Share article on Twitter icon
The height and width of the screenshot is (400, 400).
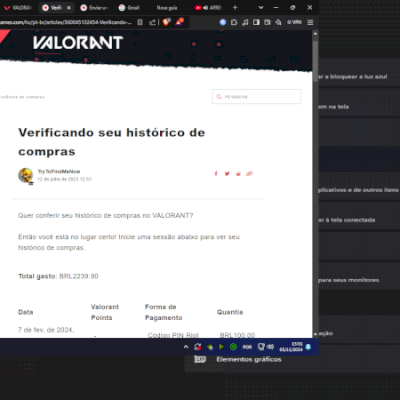click(227, 174)
